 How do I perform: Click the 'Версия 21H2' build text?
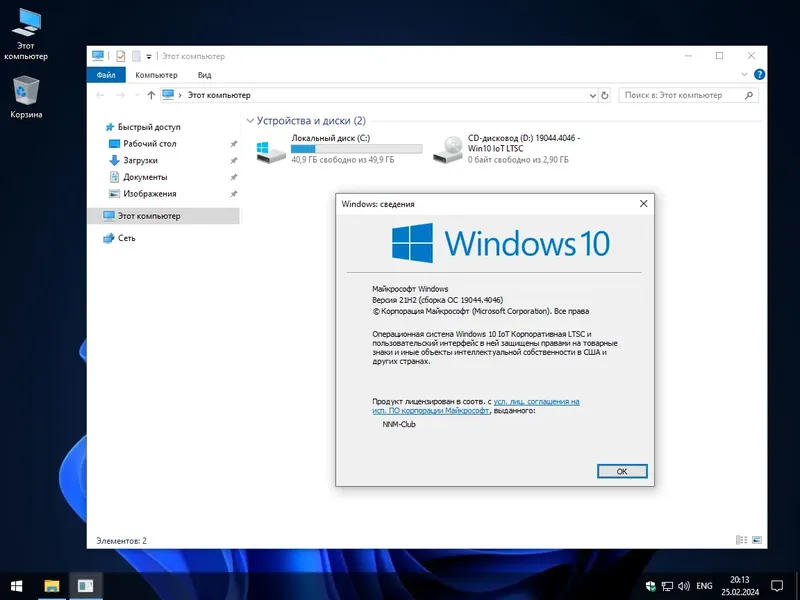(x=438, y=300)
